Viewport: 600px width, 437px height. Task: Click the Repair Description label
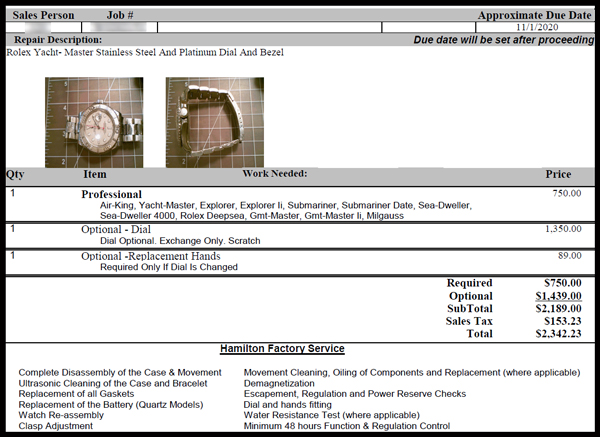click(58, 40)
